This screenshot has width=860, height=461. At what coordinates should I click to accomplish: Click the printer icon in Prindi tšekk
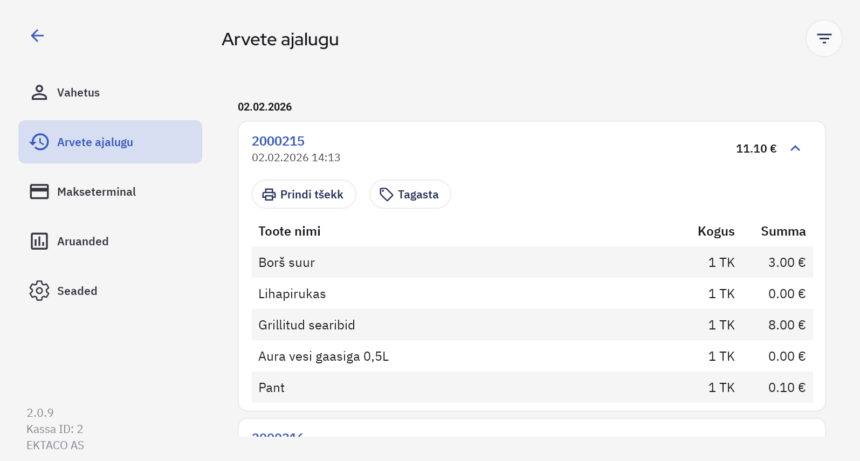(x=269, y=194)
